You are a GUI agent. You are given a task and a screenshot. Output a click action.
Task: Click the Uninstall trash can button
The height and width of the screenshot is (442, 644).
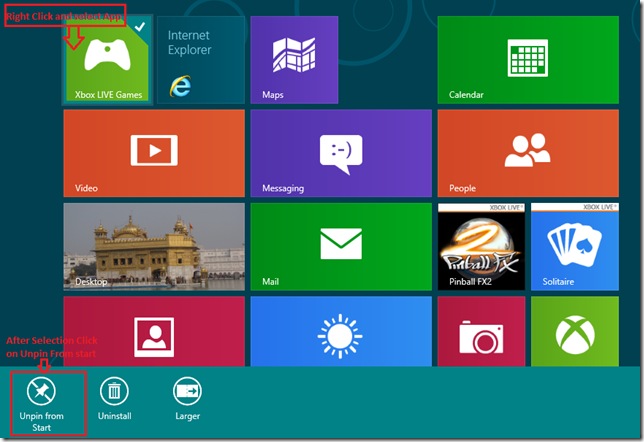click(x=114, y=399)
